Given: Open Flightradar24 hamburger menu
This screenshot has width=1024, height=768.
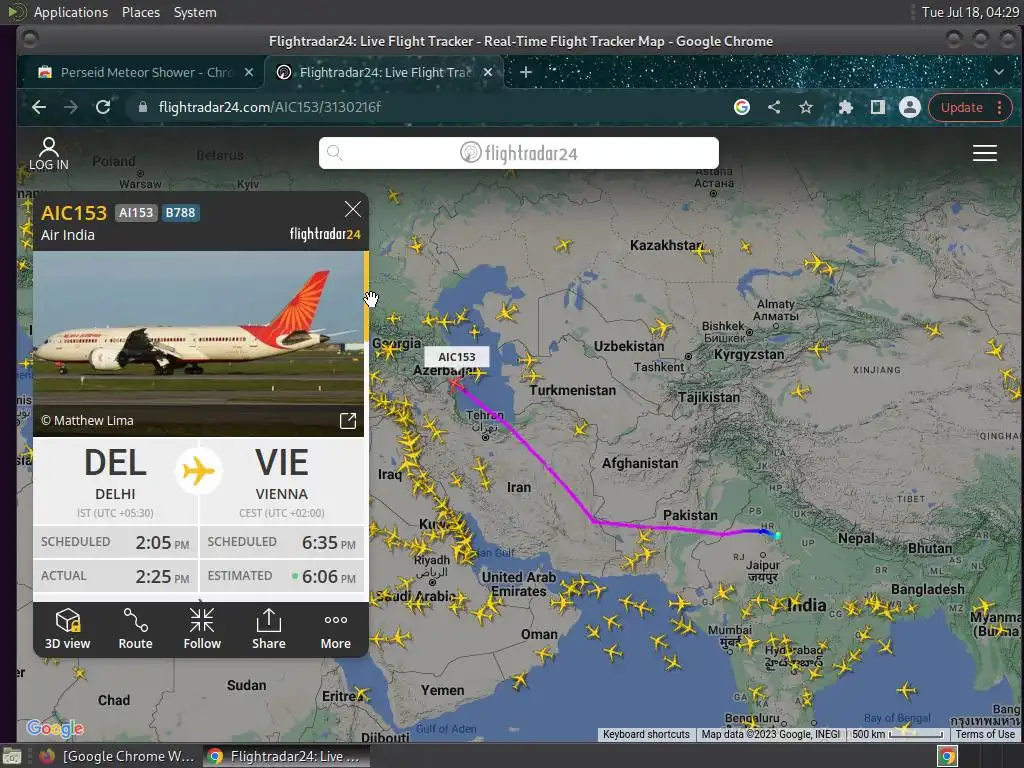Looking at the screenshot, I should [984, 153].
